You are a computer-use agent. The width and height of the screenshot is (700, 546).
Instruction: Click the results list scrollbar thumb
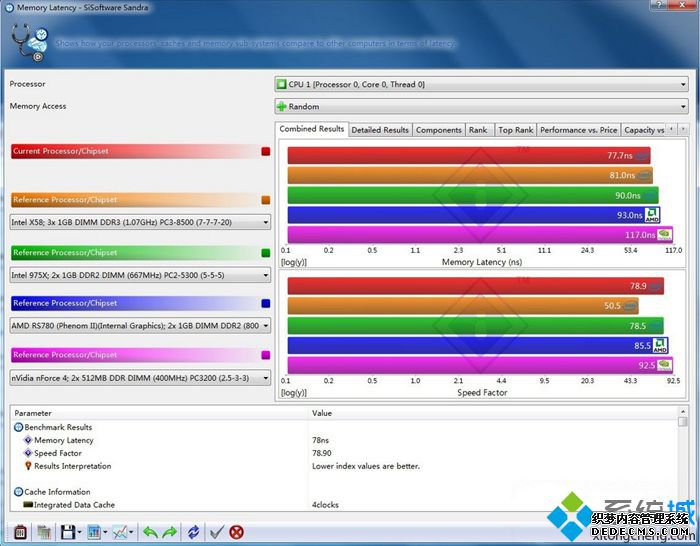click(683, 422)
